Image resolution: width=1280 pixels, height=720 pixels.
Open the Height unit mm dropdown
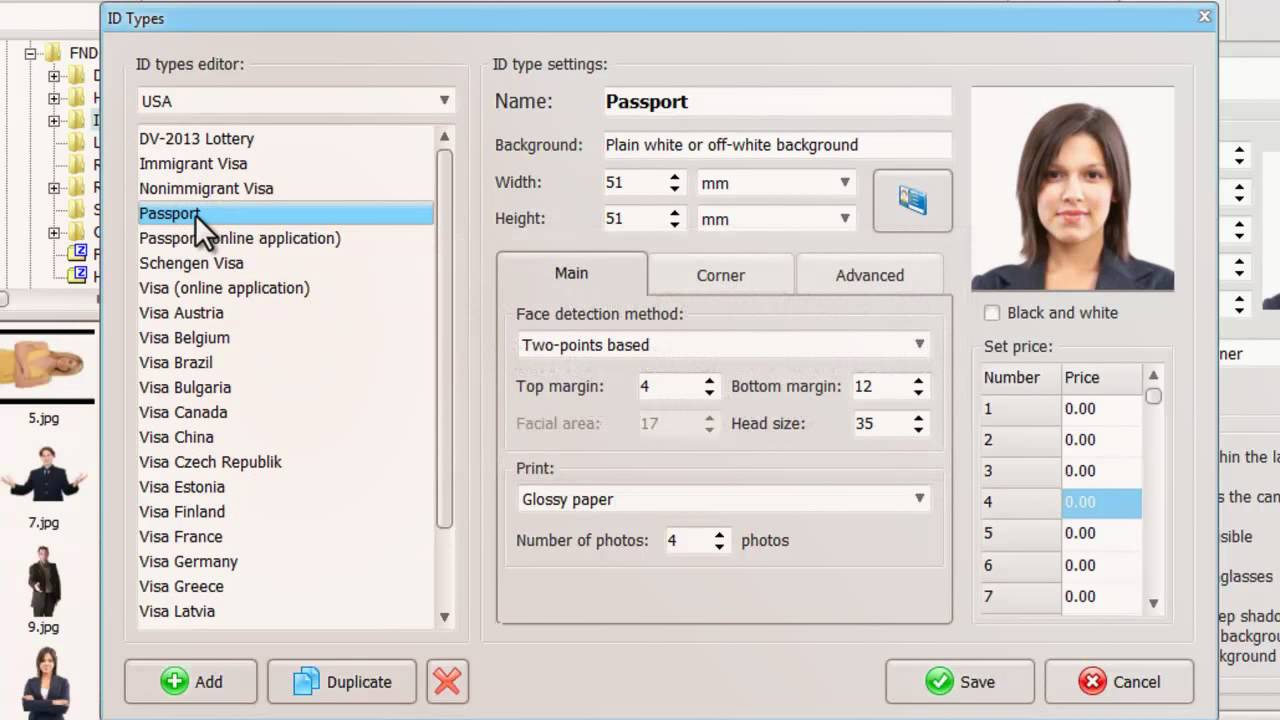776,219
